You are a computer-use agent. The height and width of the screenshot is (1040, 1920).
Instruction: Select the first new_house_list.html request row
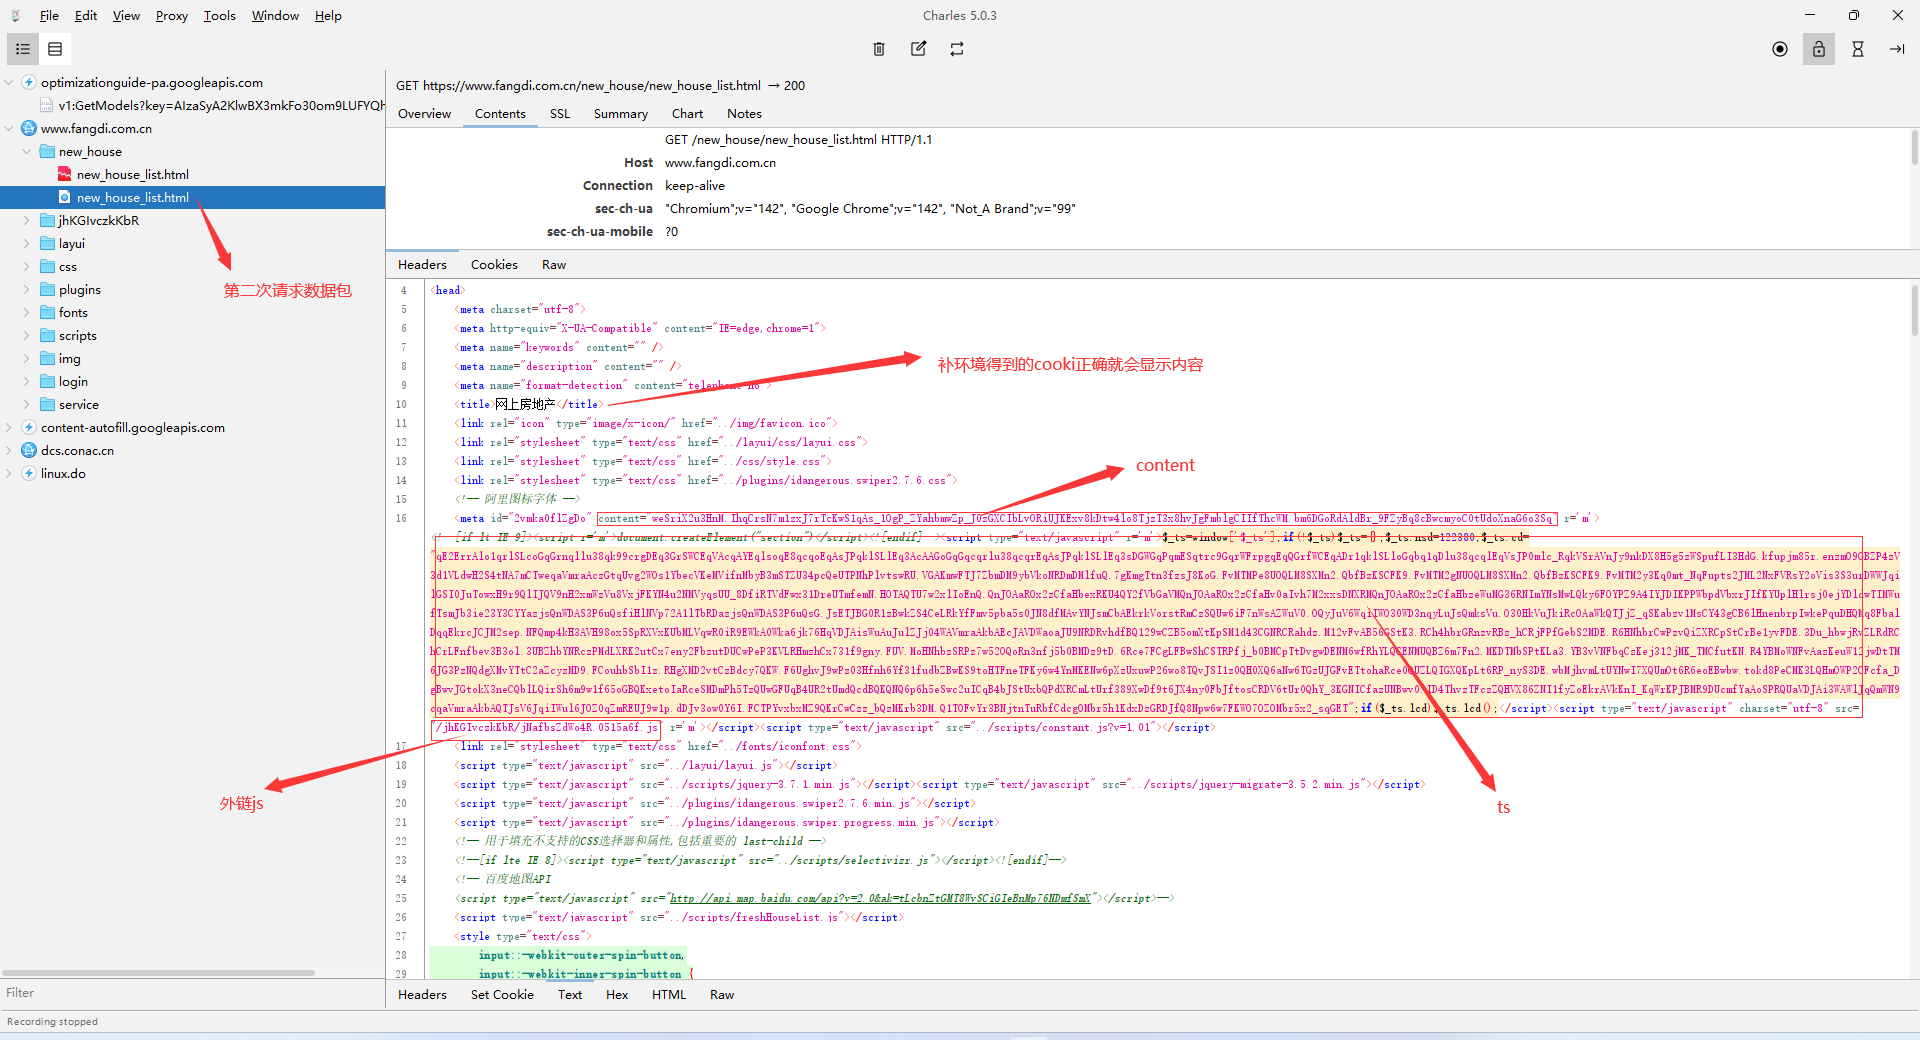tap(192, 174)
